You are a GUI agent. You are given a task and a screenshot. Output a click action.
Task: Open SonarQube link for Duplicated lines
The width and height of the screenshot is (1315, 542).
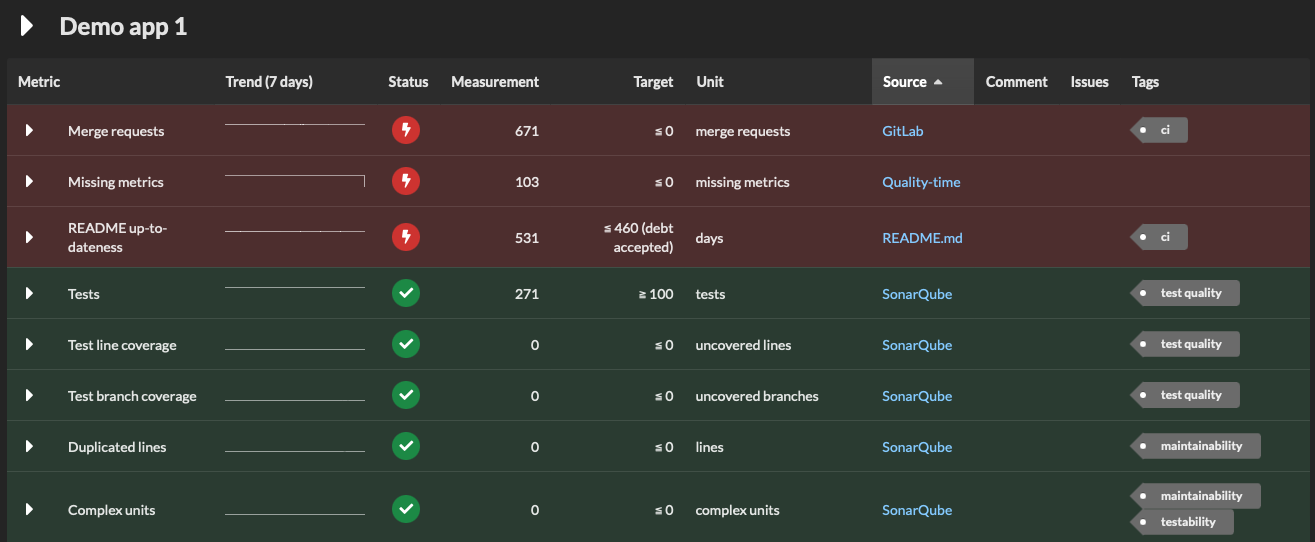coord(917,447)
